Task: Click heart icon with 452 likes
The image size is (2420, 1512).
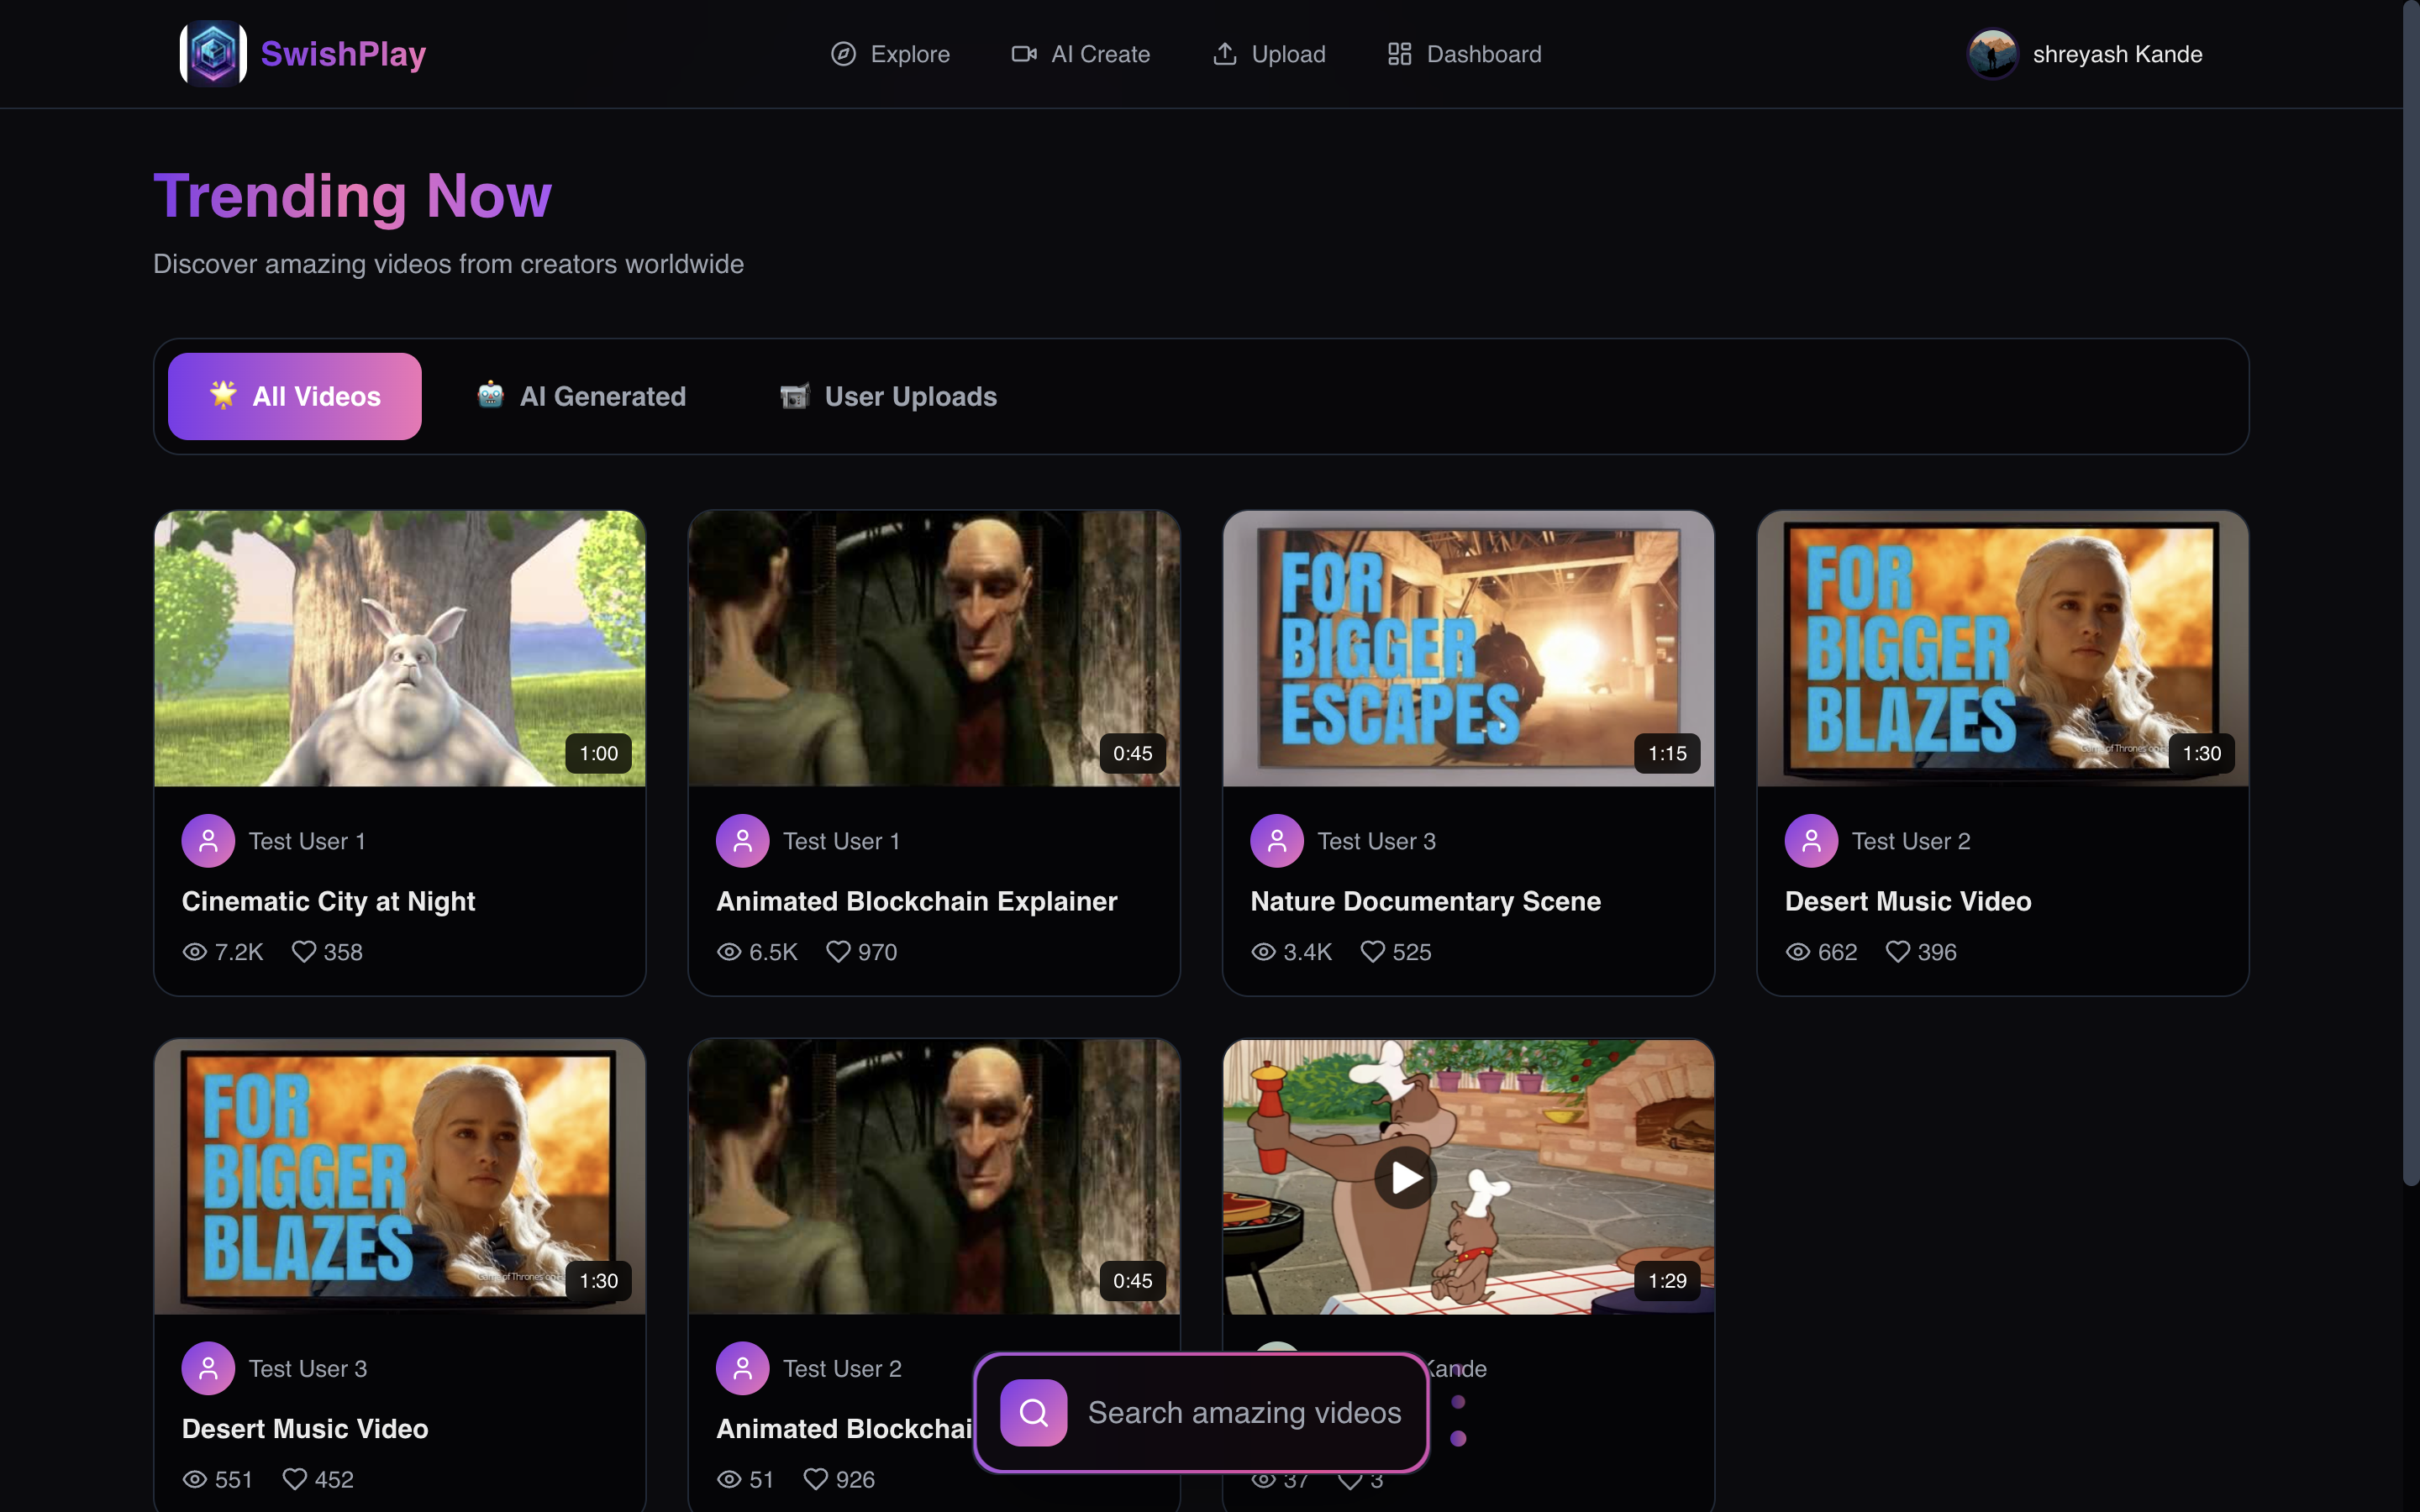Action: pyautogui.click(x=294, y=1479)
